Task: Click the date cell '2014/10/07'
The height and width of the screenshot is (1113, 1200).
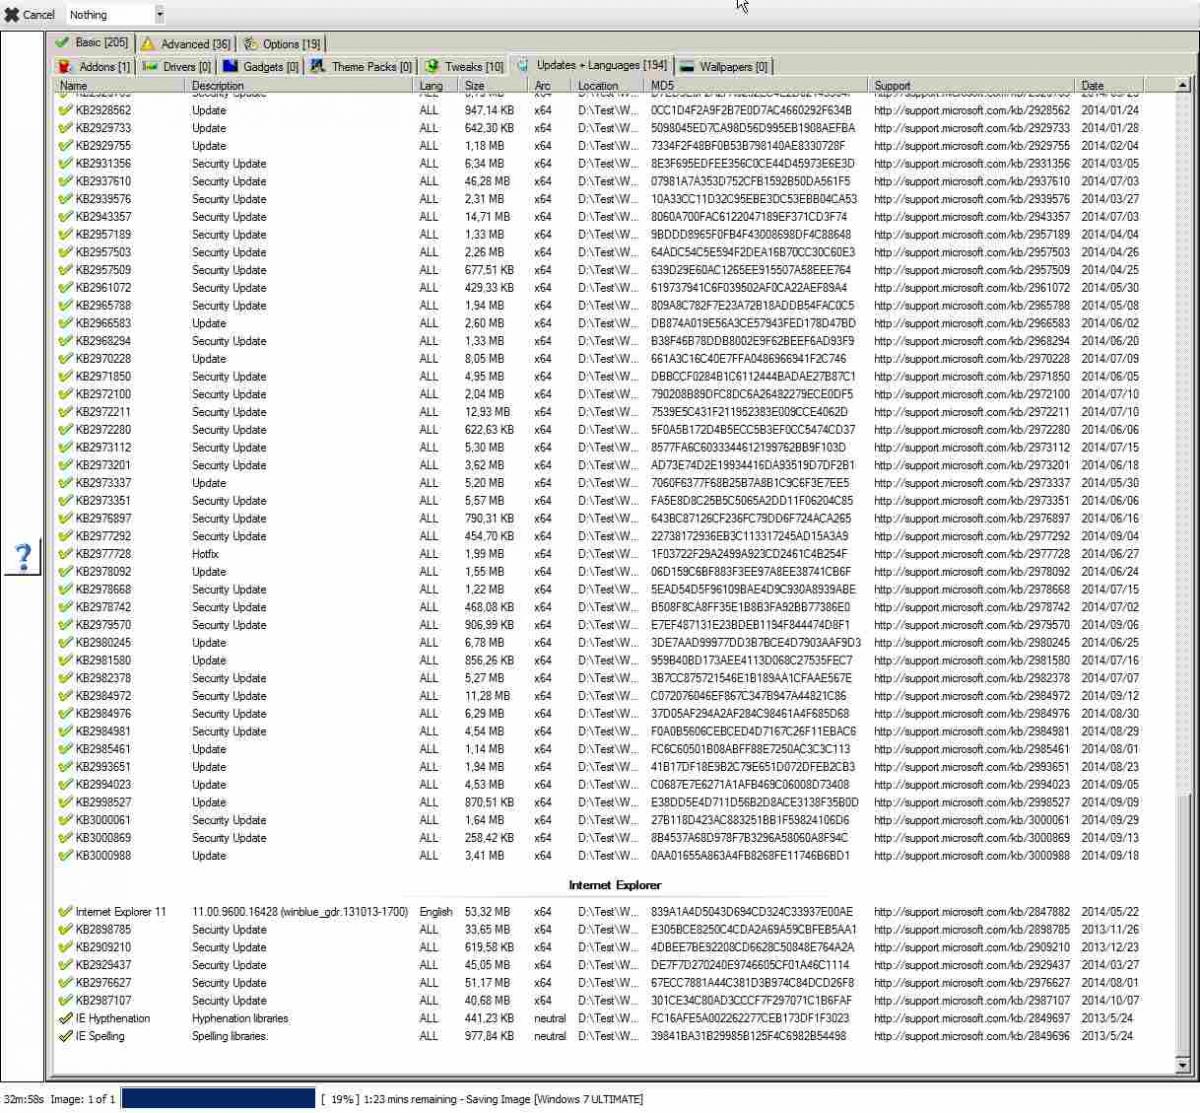Action: coord(1110,1001)
